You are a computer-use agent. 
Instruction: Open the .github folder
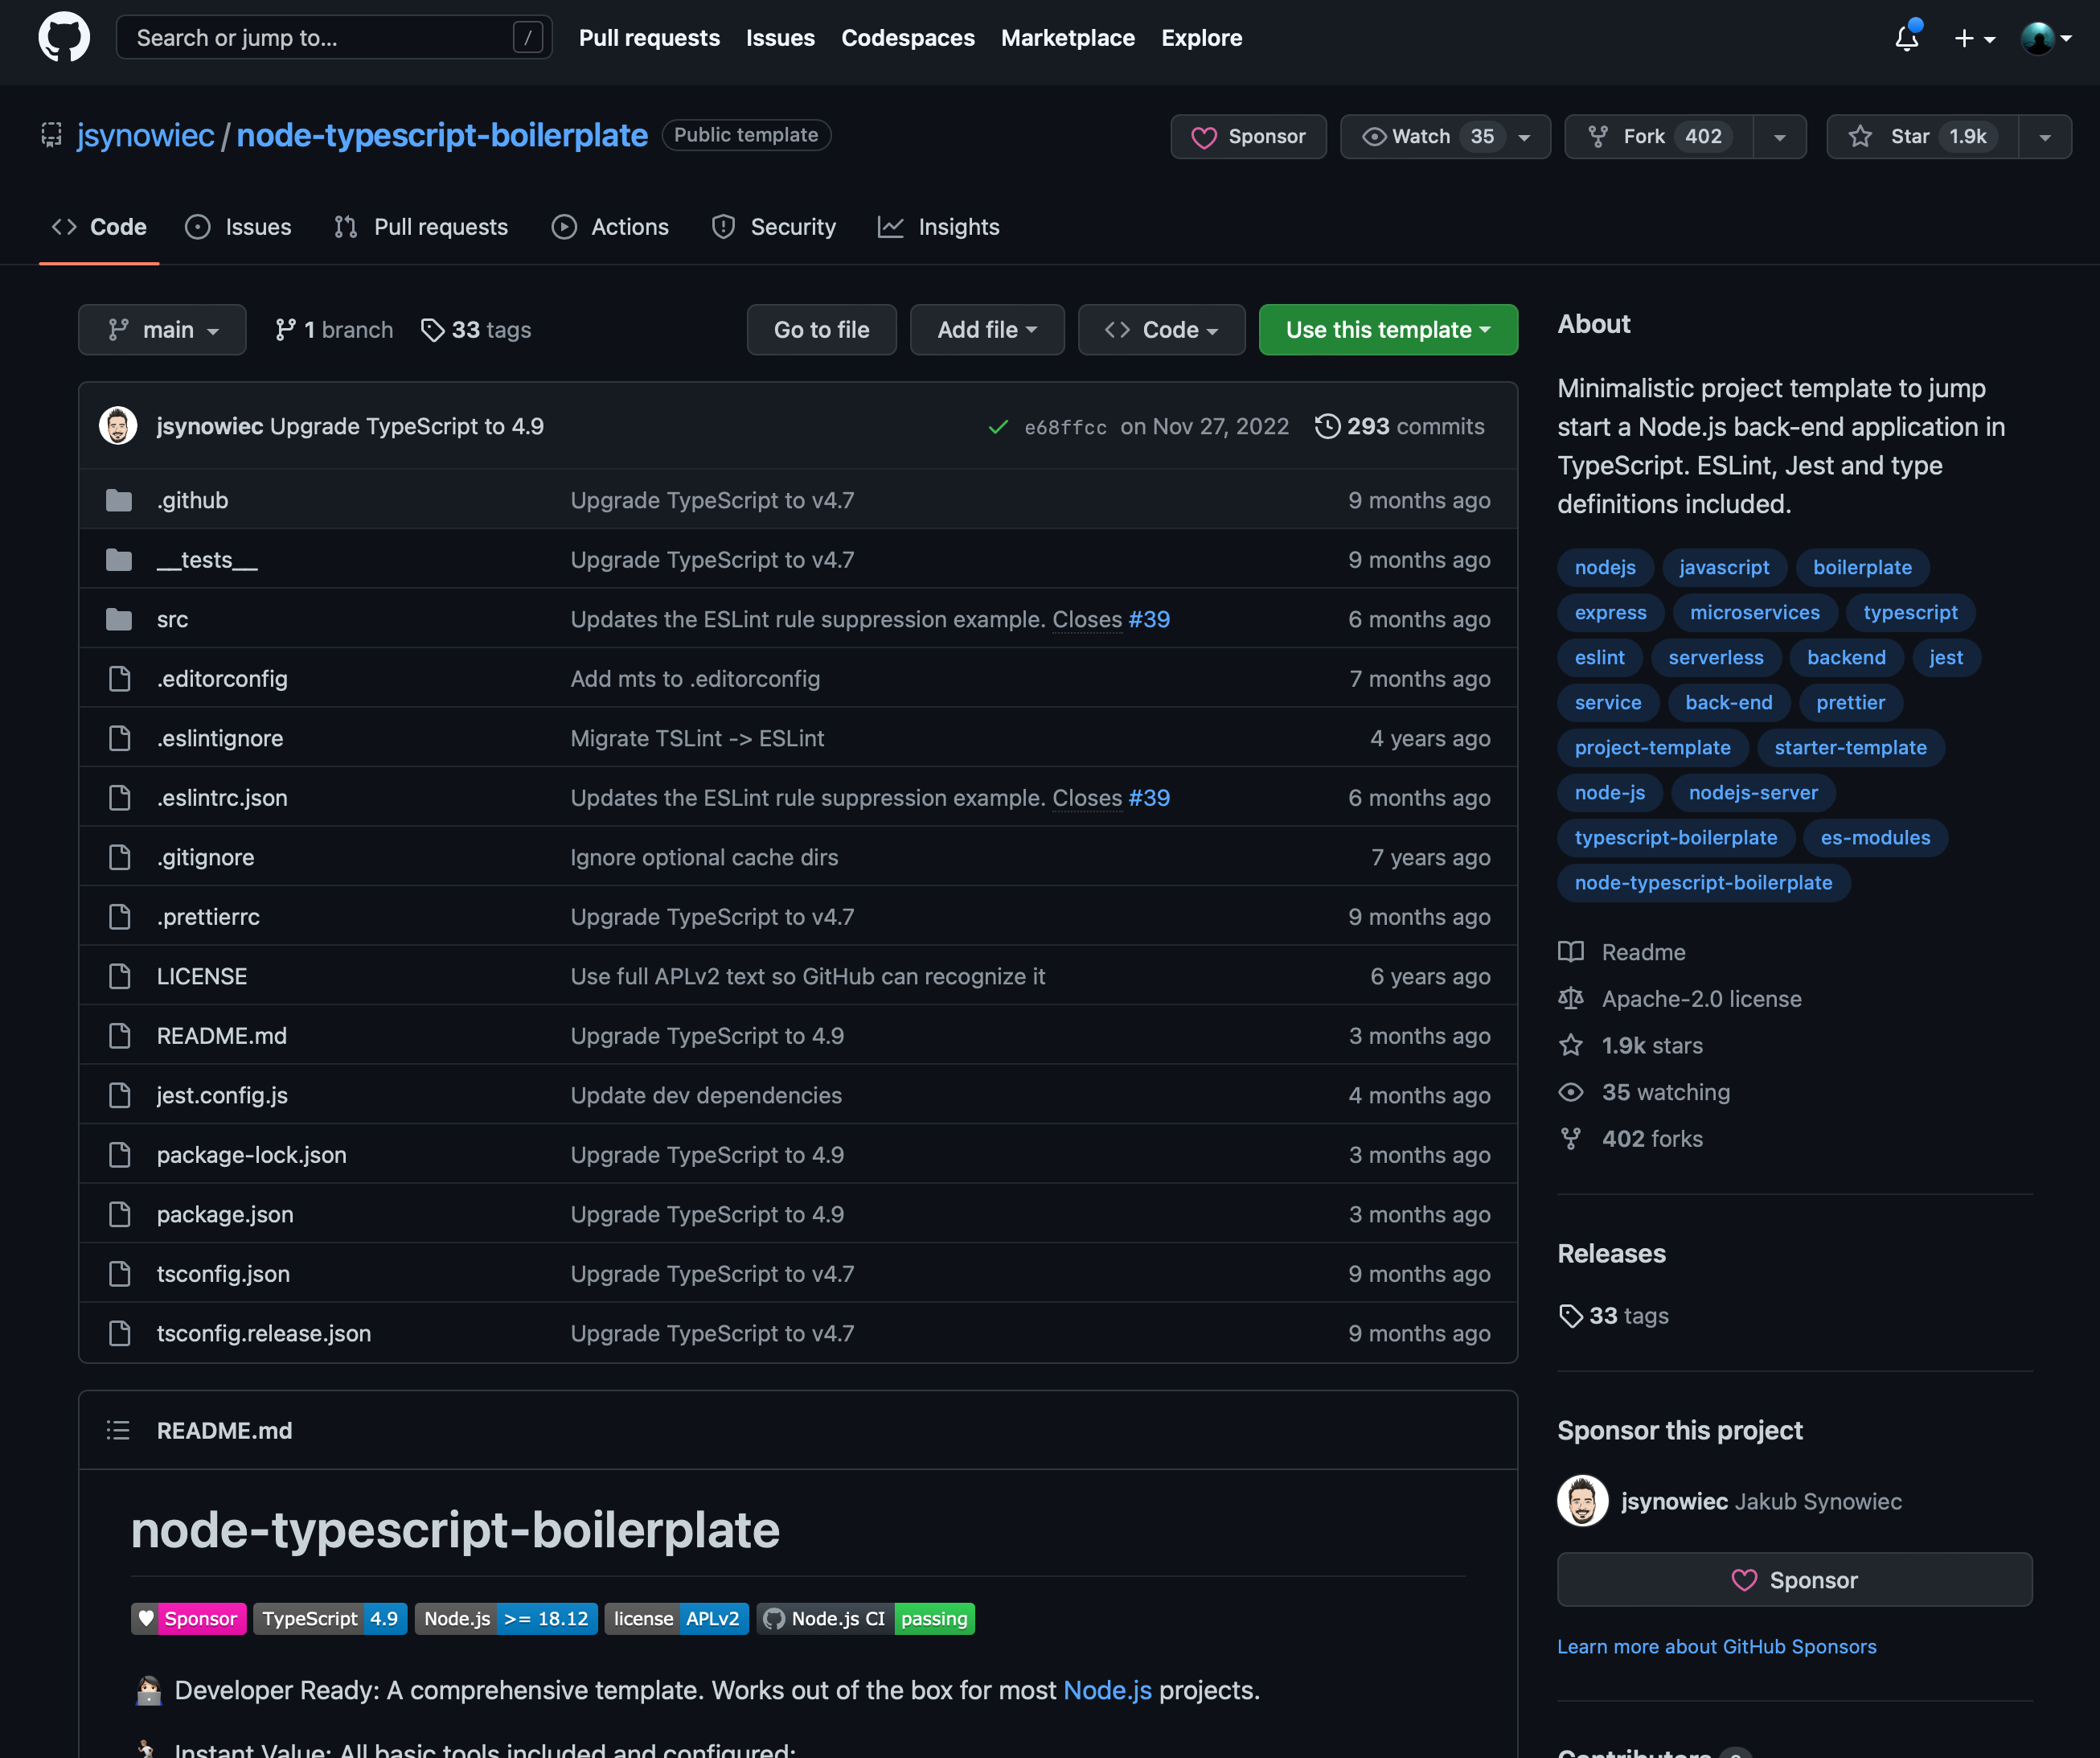pos(192,500)
